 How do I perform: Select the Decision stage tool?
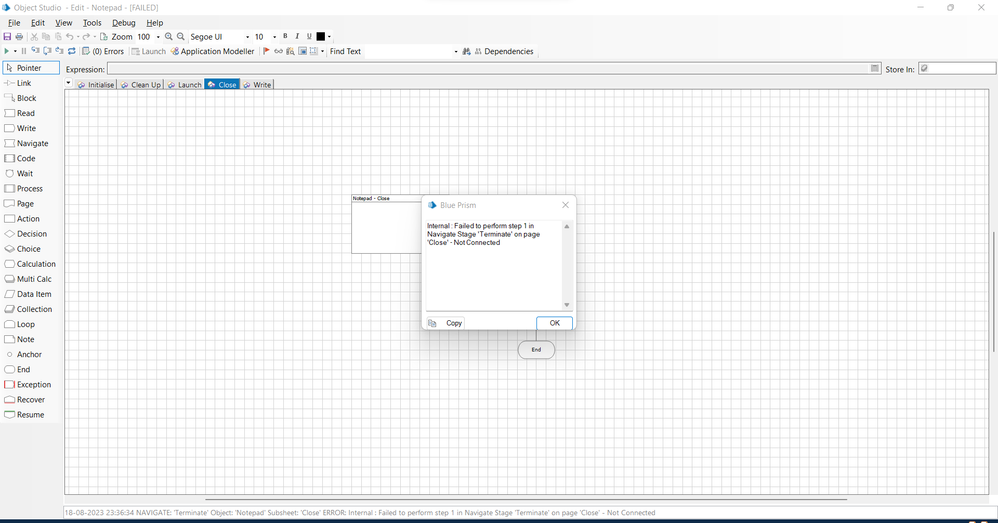25,234
